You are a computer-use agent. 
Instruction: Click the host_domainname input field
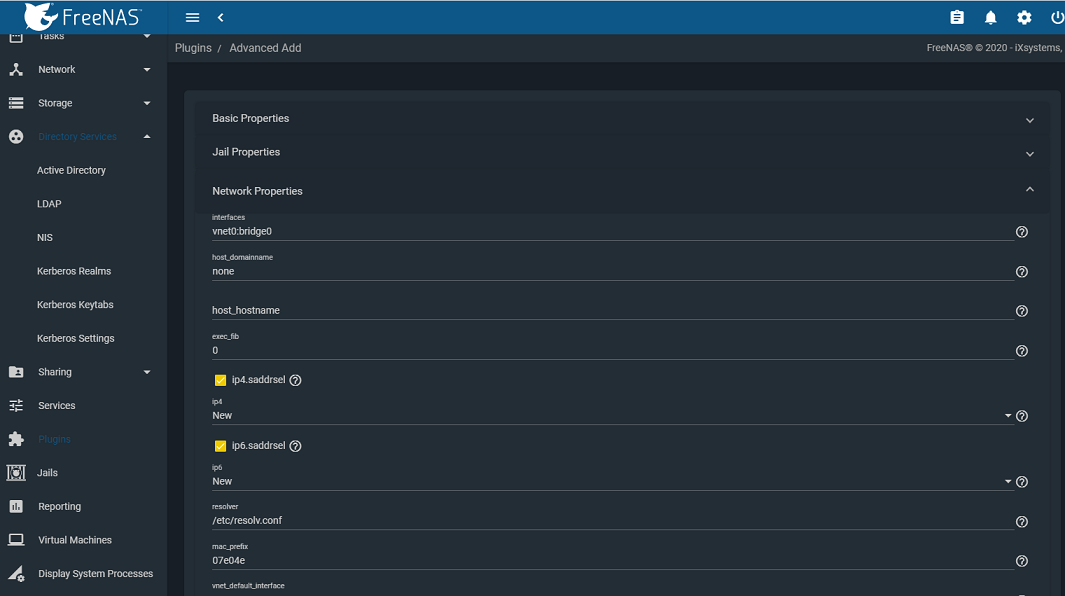pyautogui.click(x=612, y=271)
